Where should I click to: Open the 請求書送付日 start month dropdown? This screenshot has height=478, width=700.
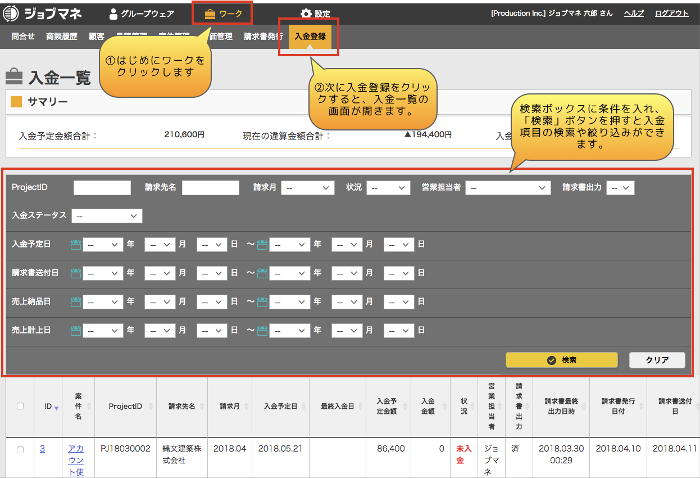pyautogui.click(x=160, y=273)
